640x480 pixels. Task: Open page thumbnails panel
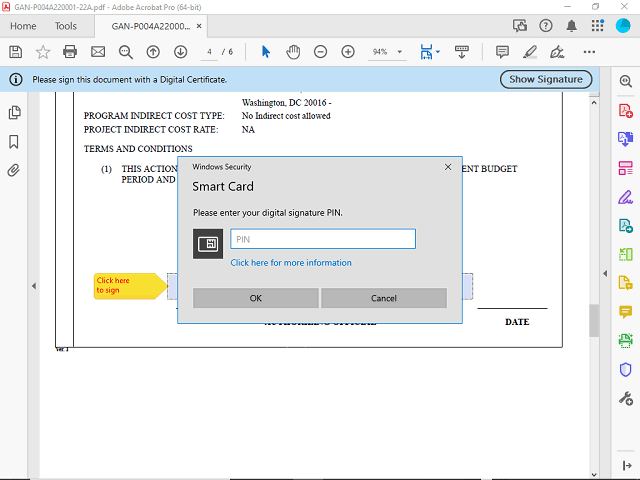15,112
